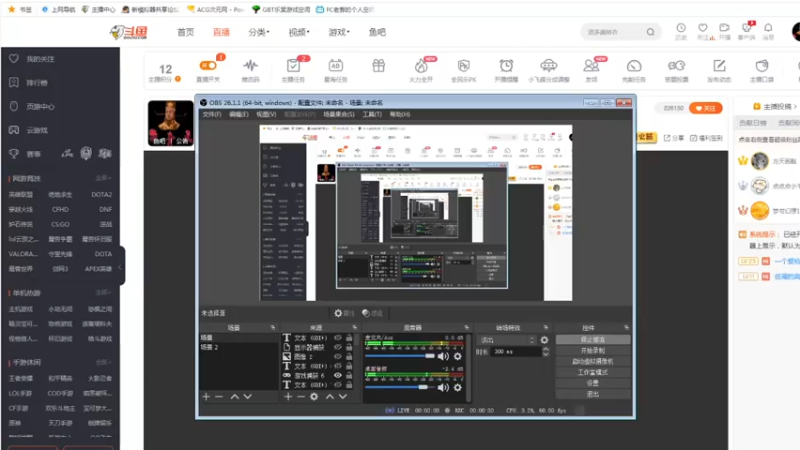Move the scene up with the scenes arrow
The width and height of the screenshot is (800, 450).
pyautogui.click(x=235, y=396)
